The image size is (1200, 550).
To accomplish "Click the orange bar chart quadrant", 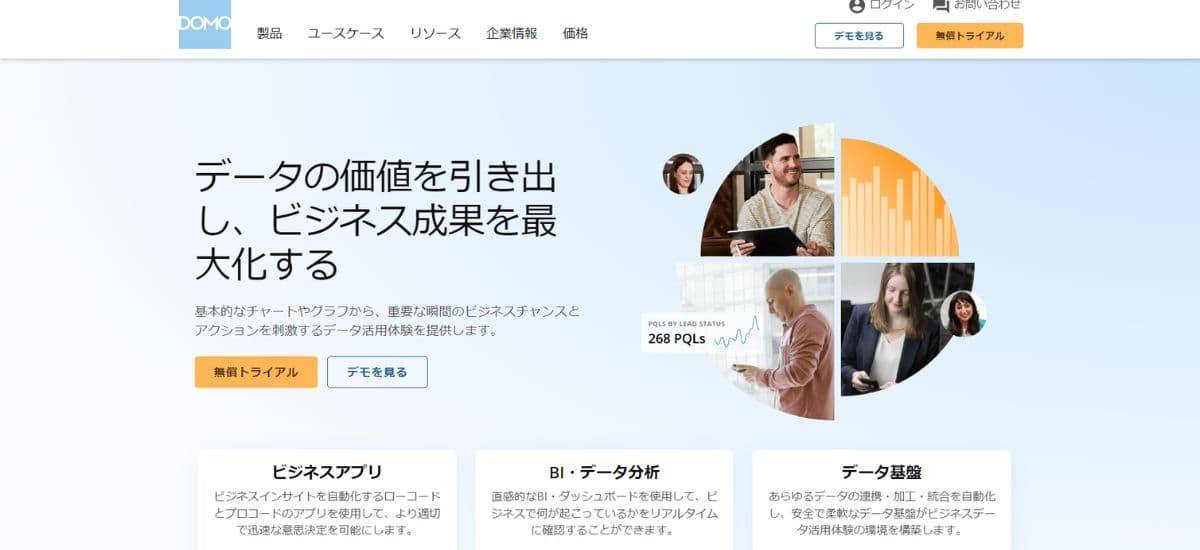I will point(897,197).
